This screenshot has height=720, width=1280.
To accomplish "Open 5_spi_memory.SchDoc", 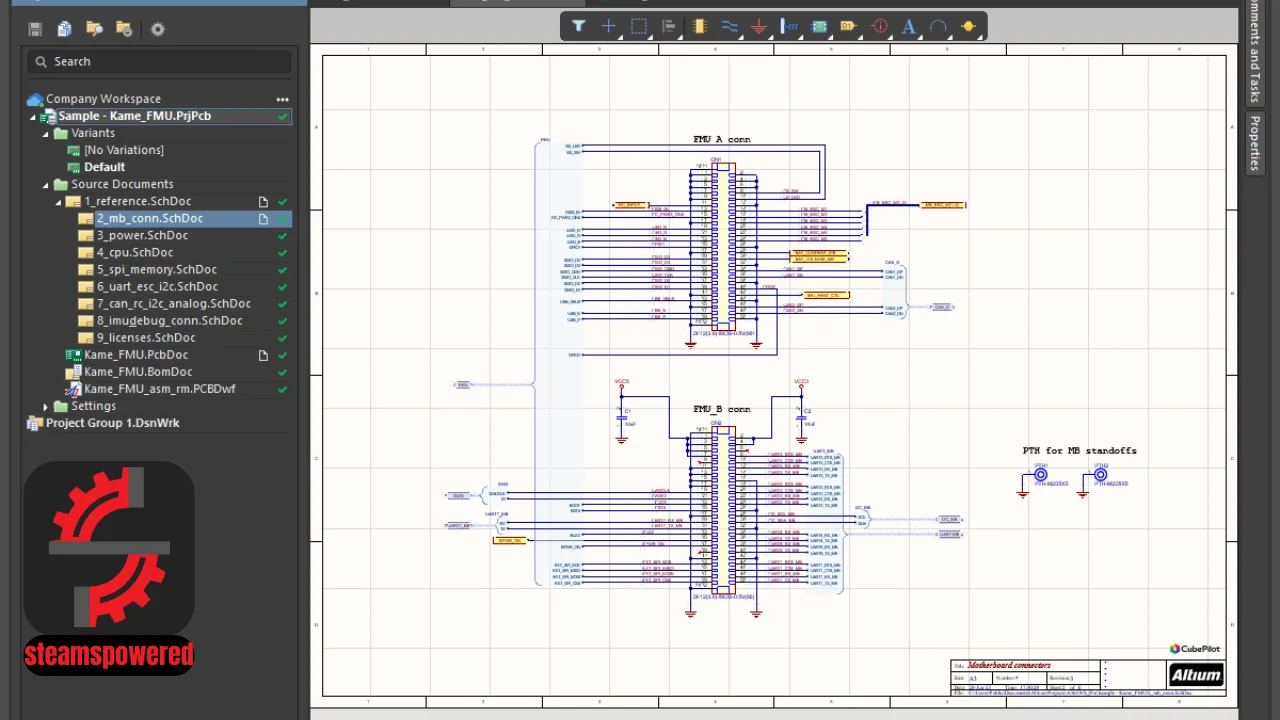I will pyautogui.click(x=156, y=269).
